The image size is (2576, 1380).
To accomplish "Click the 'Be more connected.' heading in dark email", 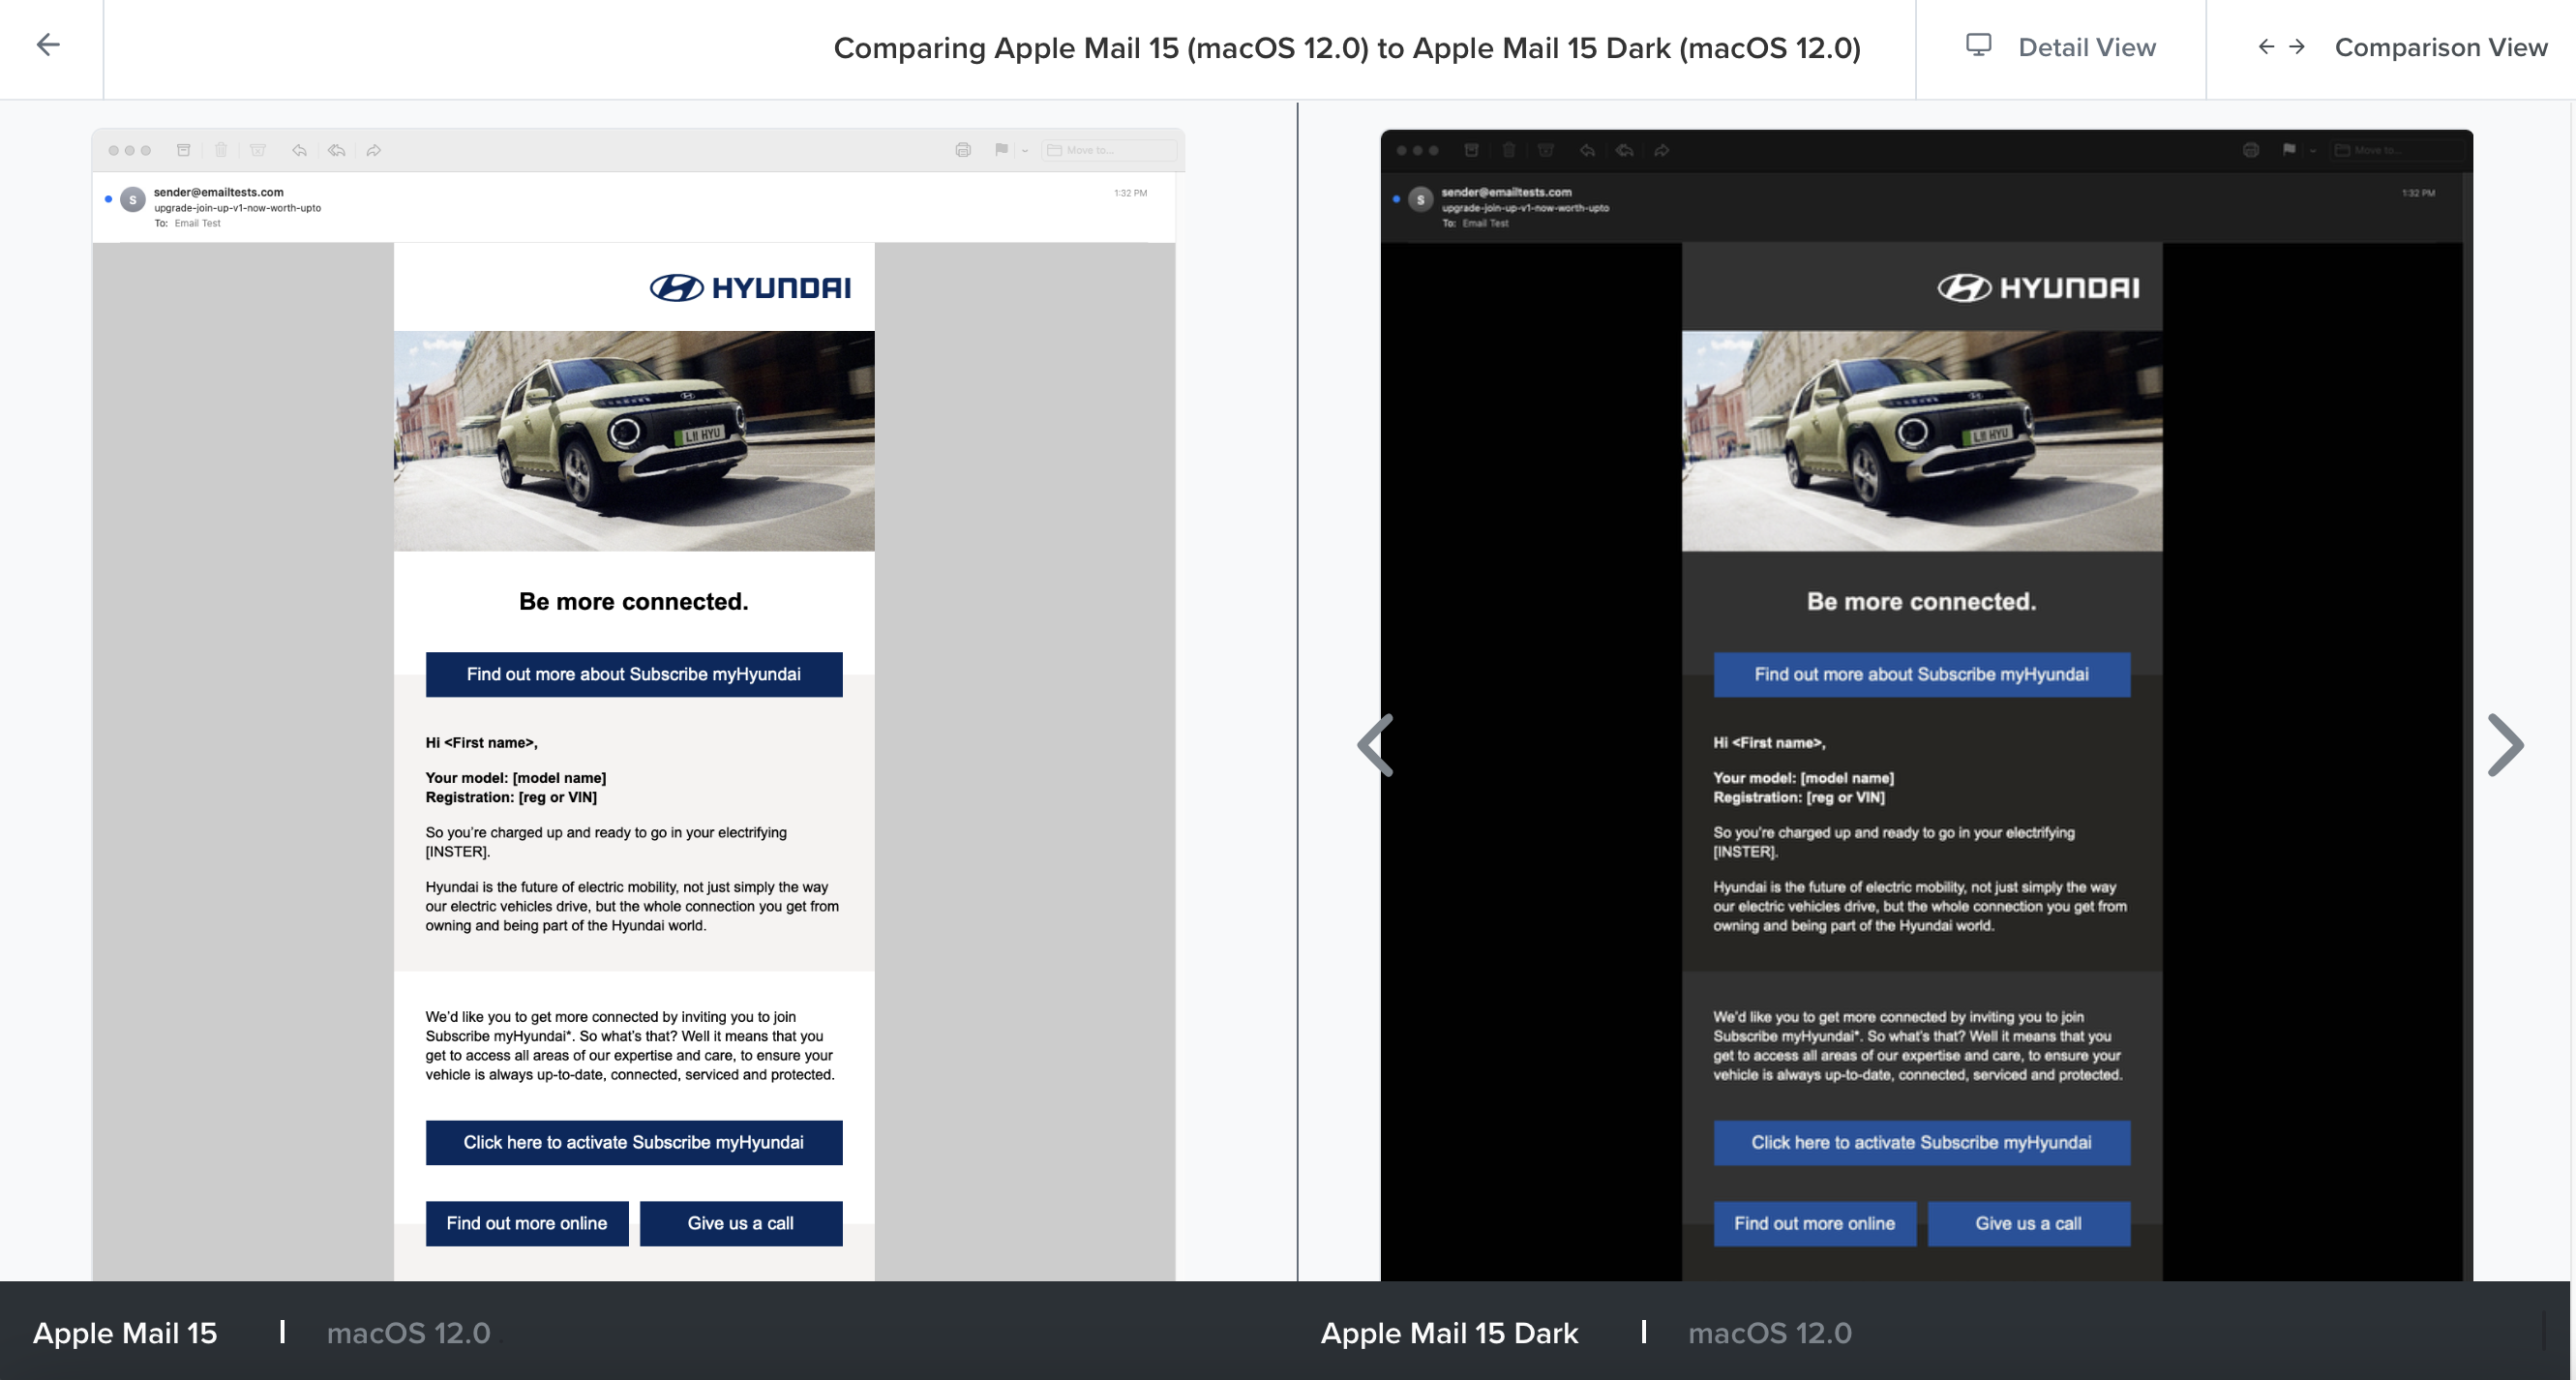I will point(1922,602).
